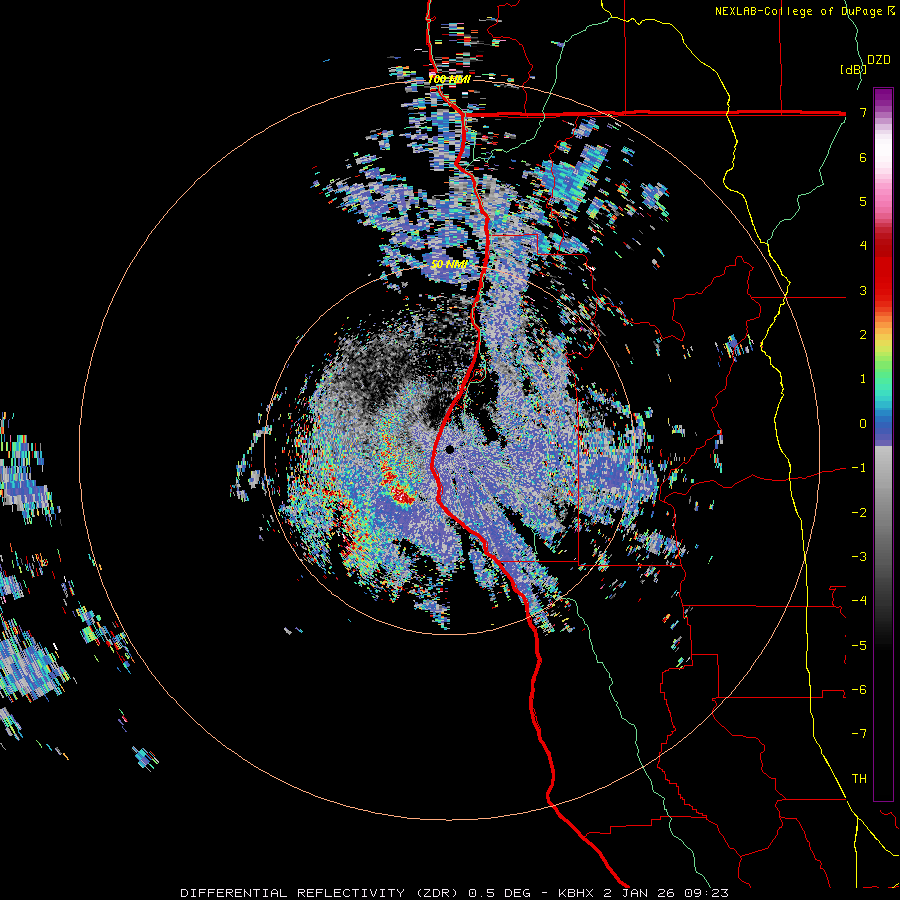900x900 pixels.
Task: Click the 50 NMI range ring label
Action: click(449, 264)
